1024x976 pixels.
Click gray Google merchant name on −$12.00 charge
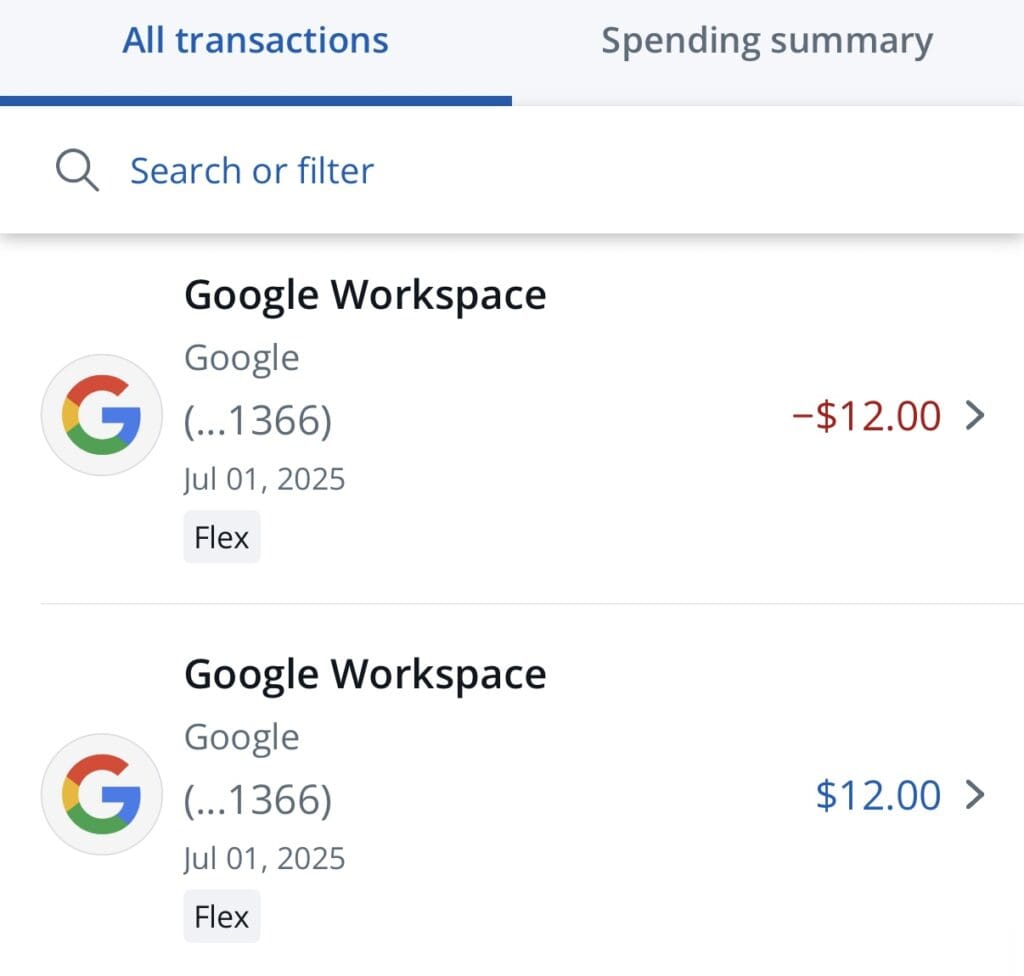241,358
